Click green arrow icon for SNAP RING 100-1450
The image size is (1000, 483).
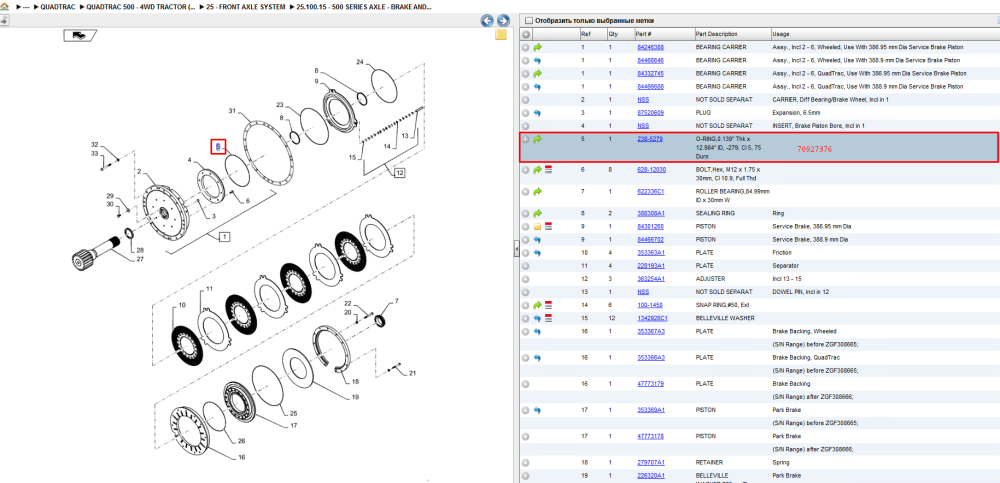(538, 305)
